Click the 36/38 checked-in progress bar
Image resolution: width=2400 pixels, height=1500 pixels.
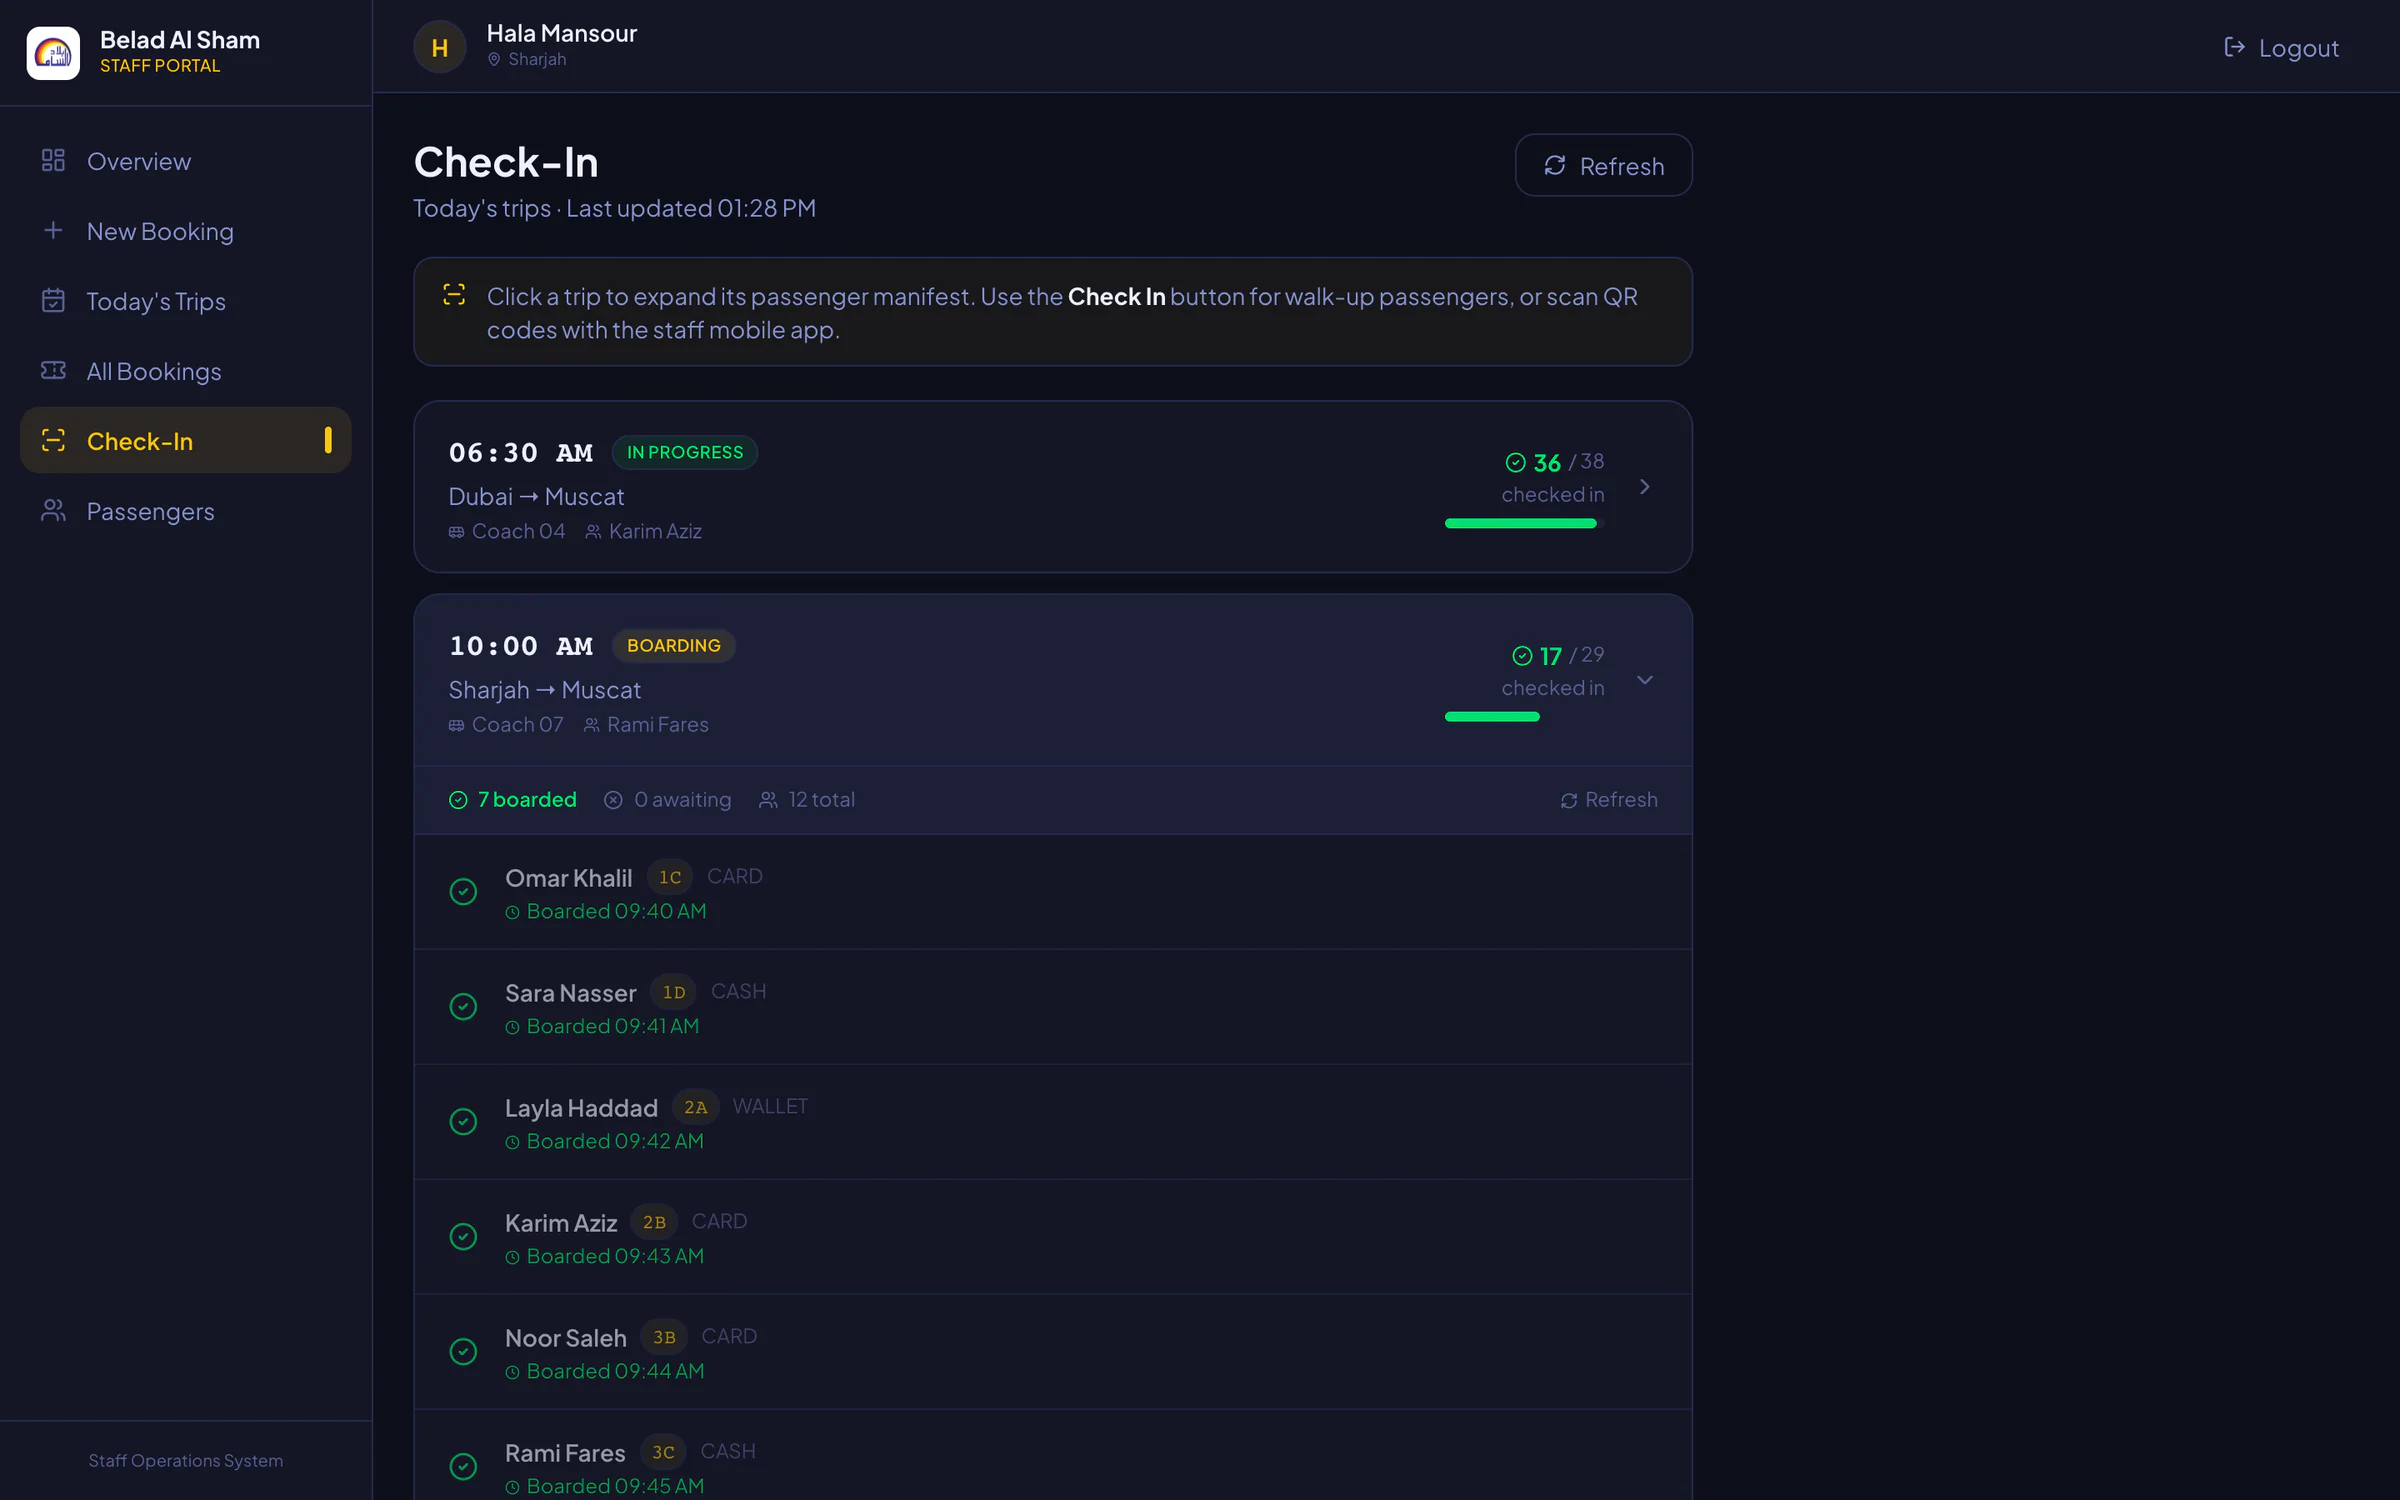pyautogui.click(x=1524, y=523)
